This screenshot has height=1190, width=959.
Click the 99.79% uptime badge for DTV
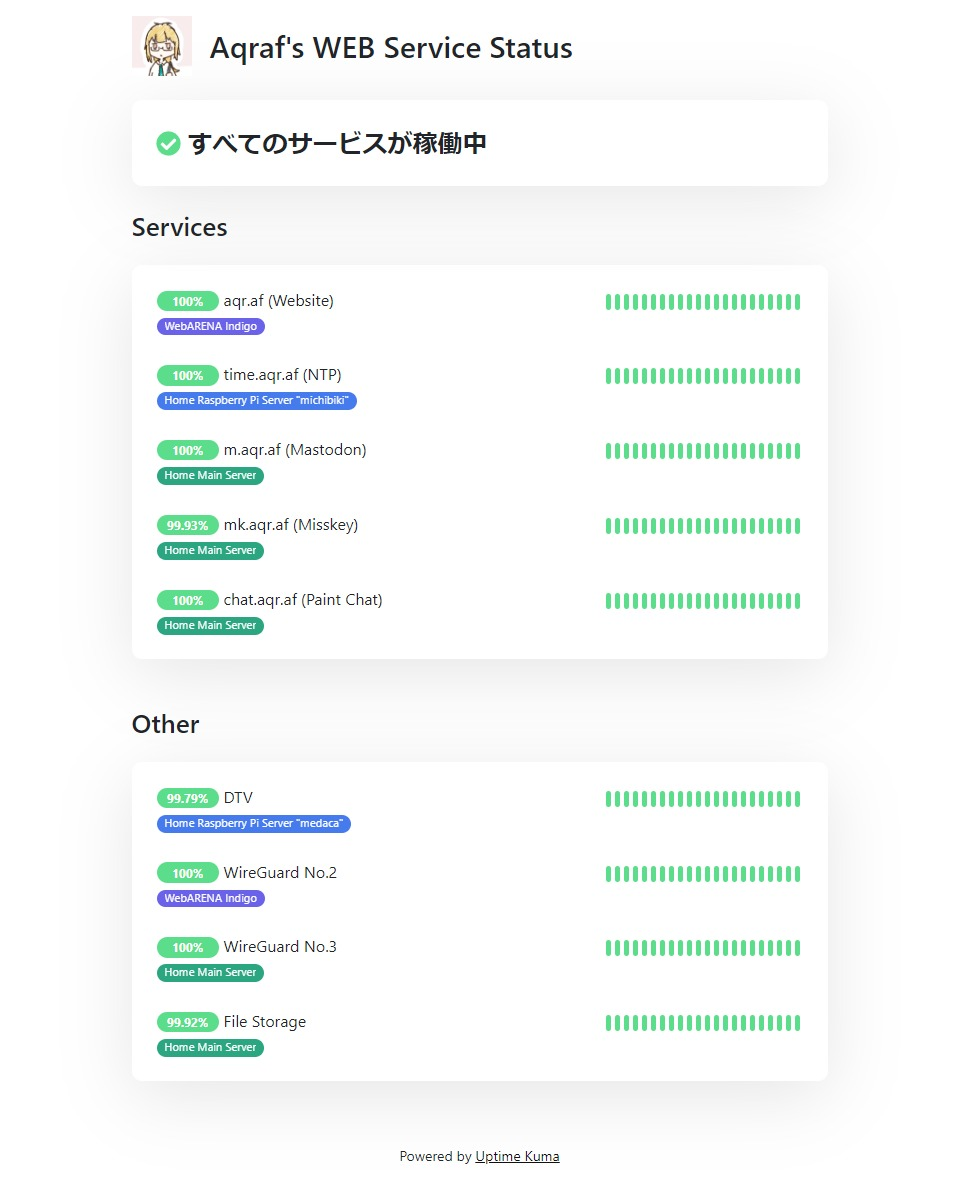click(x=187, y=798)
